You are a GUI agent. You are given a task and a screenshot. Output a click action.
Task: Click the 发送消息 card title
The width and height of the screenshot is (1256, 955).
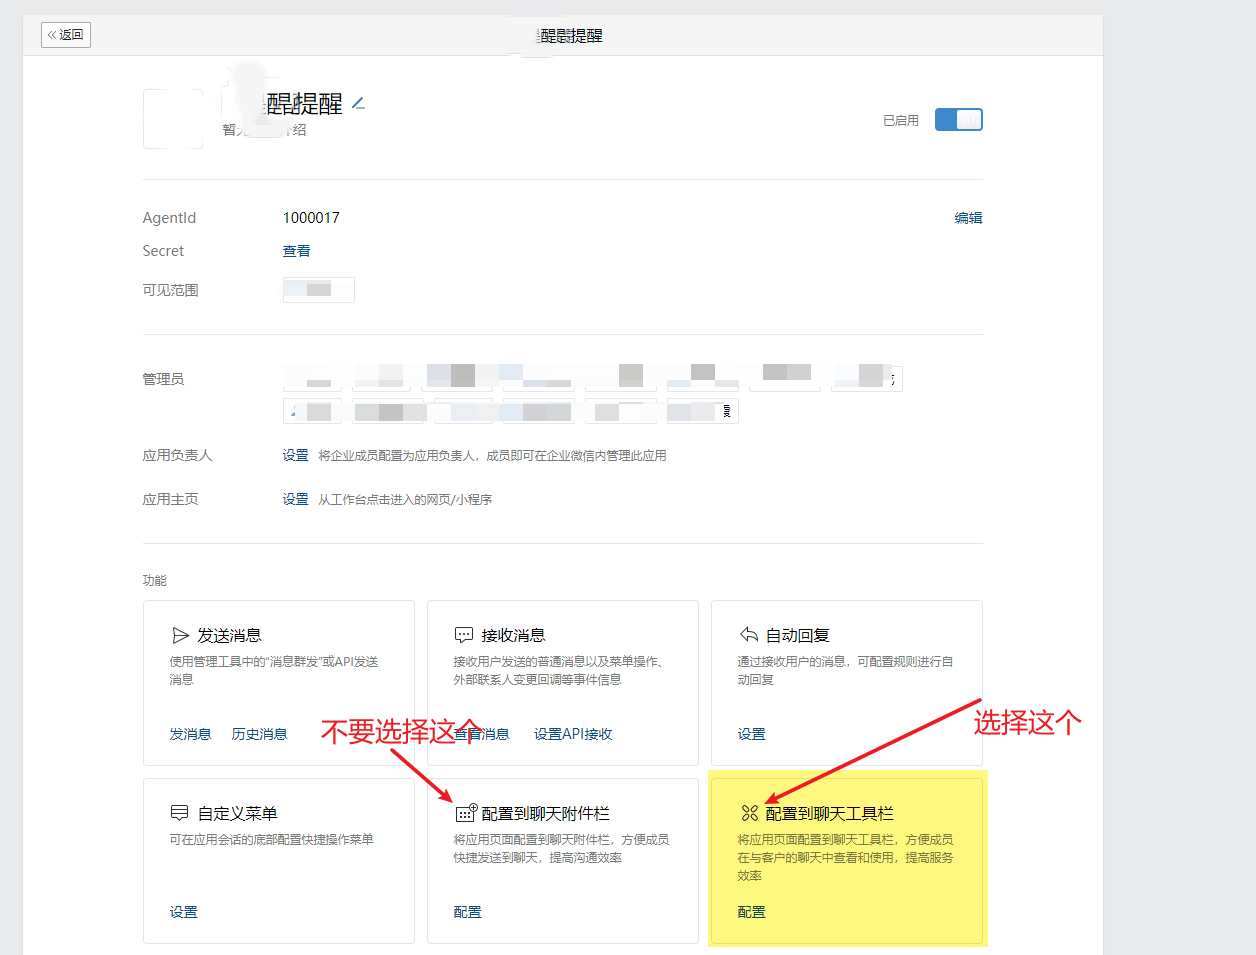229,635
